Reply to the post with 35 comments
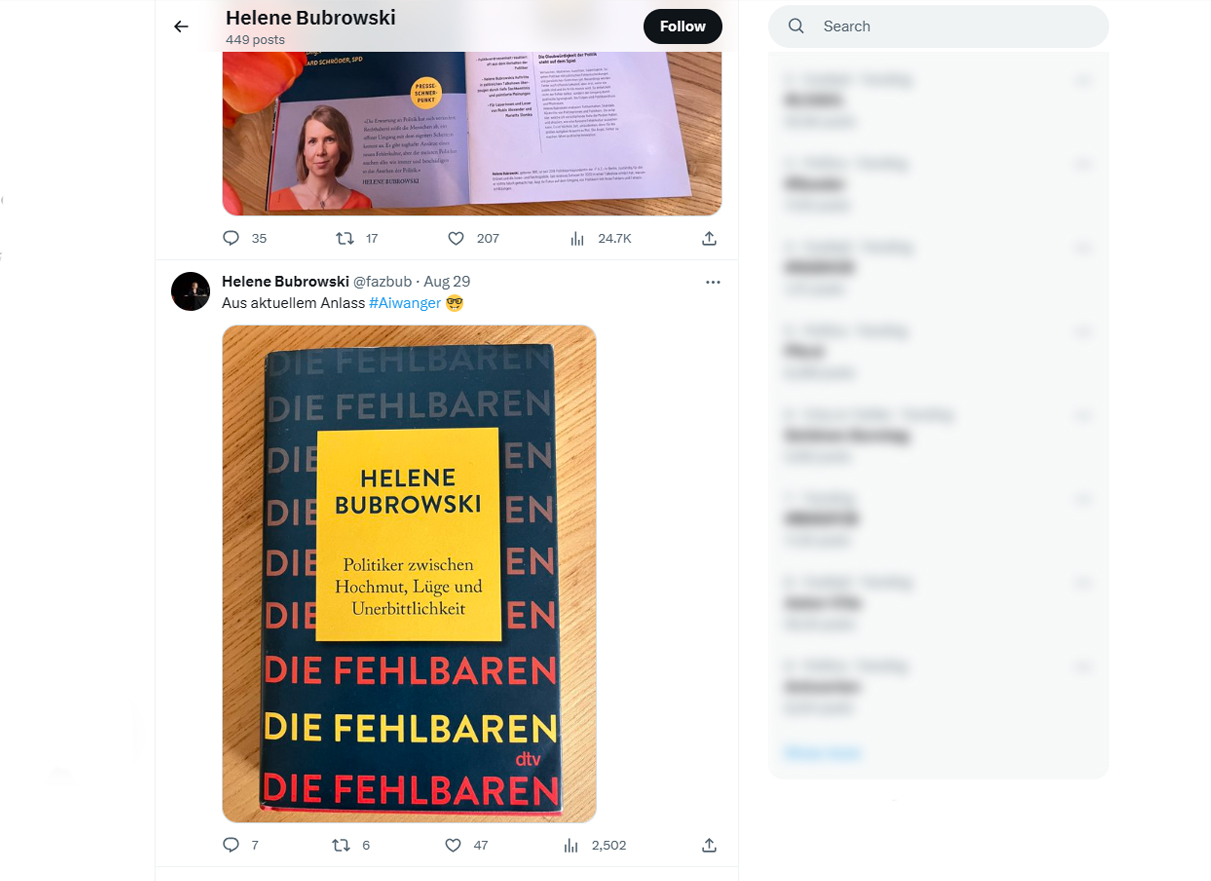Viewport: 1211px width, 881px height. point(231,238)
